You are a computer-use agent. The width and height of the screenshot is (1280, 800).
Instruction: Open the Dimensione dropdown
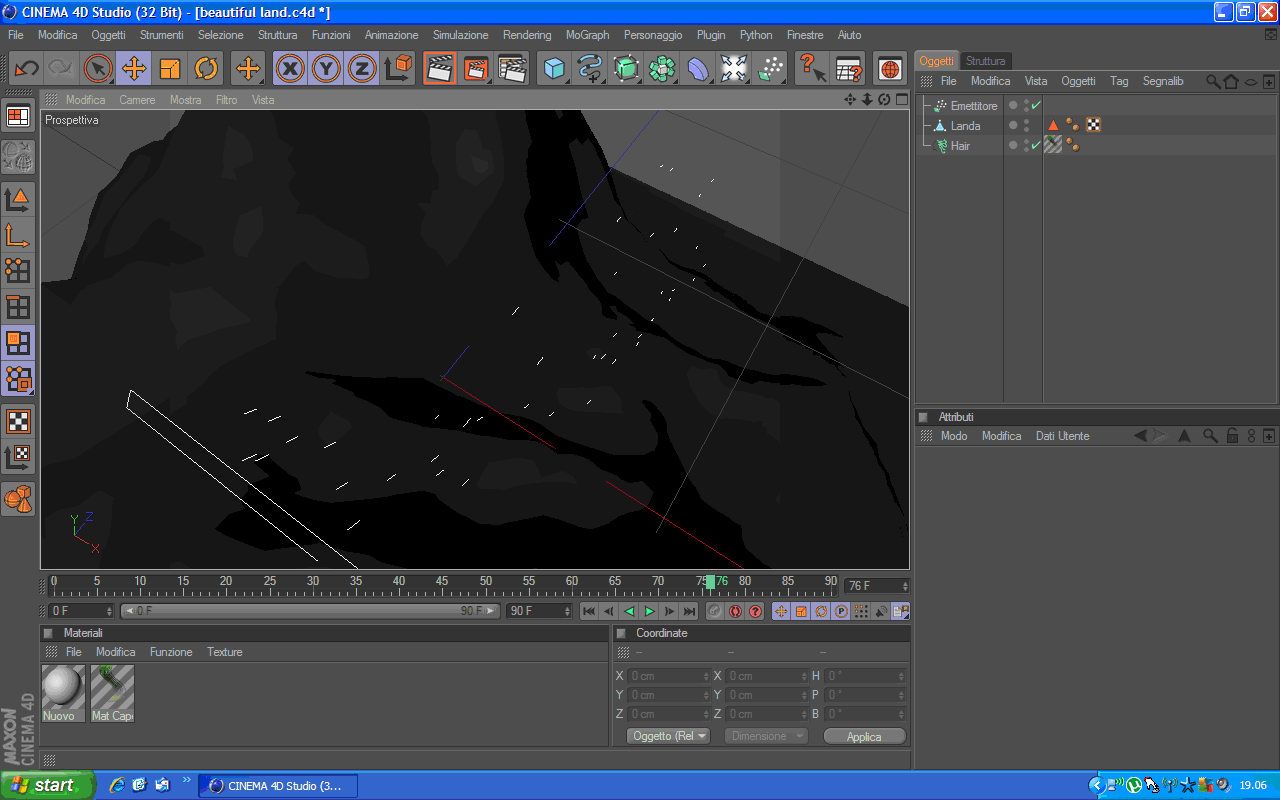click(x=766, y=736)
